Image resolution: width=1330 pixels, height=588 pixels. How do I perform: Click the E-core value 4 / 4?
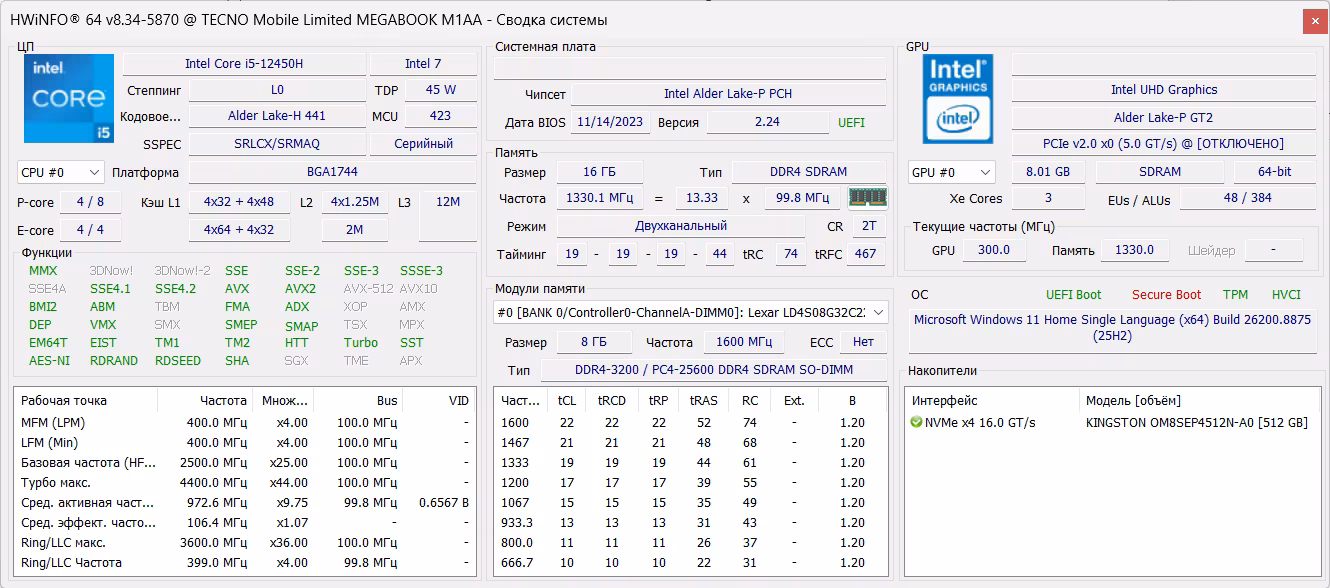90,230
